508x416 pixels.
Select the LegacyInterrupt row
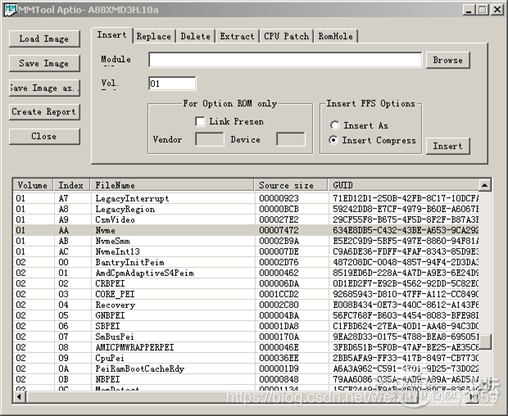(x=246, y=198)
